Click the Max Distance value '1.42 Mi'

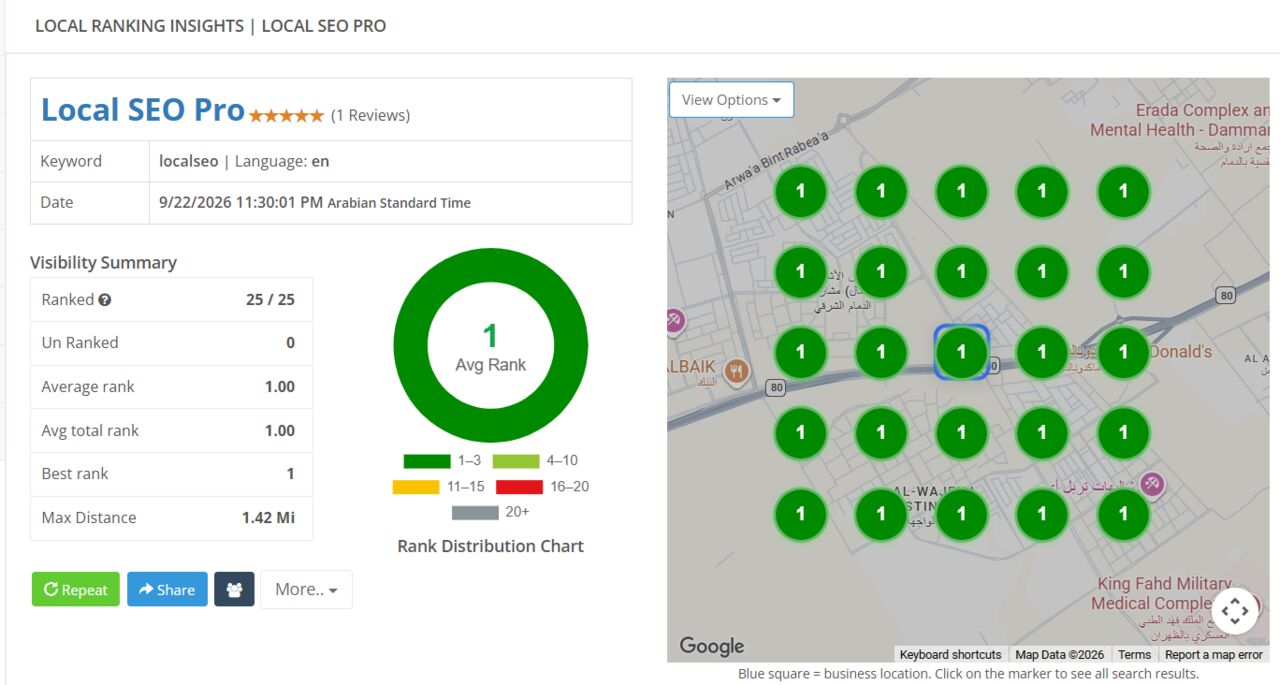pos(269,518)
